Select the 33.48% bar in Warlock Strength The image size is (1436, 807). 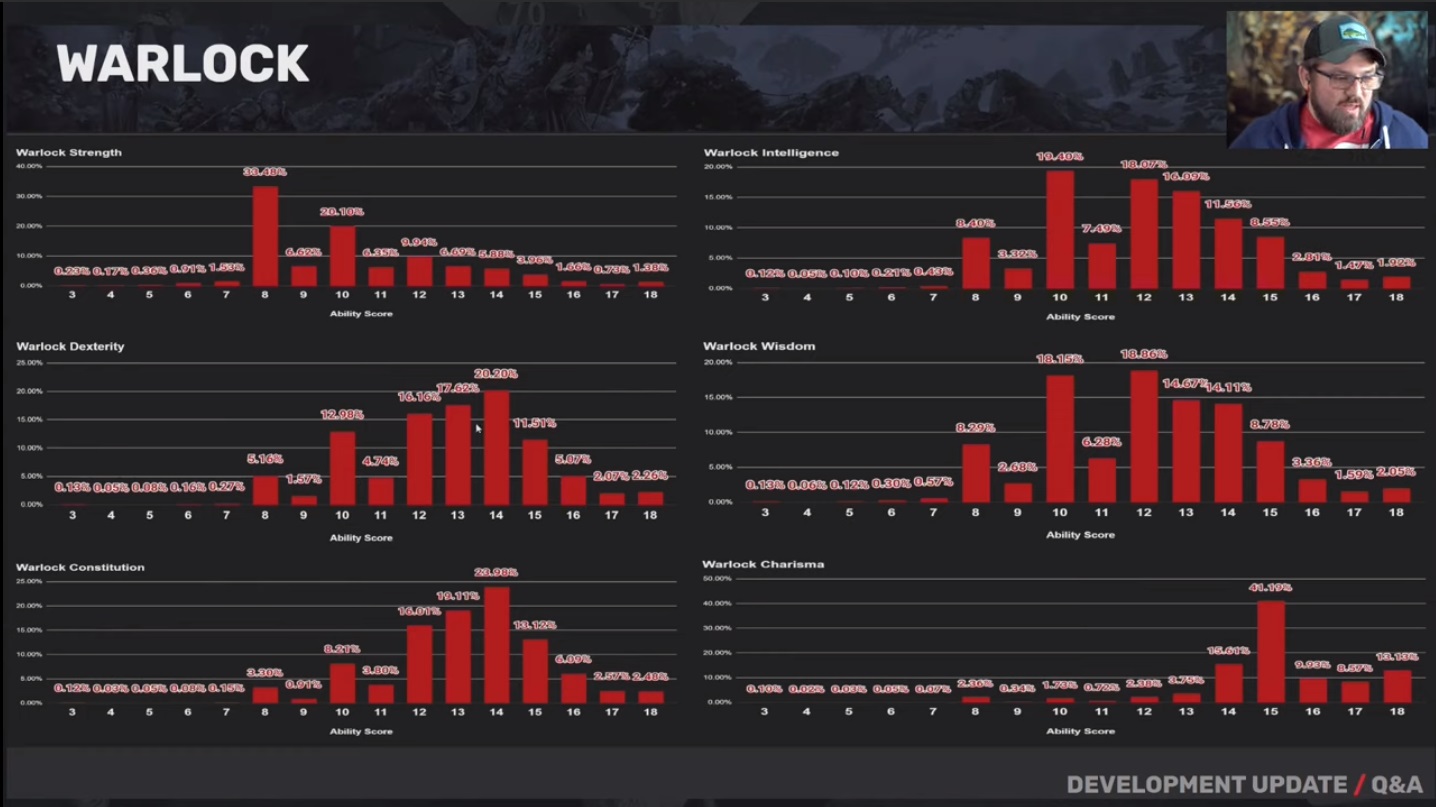[265, 236]
